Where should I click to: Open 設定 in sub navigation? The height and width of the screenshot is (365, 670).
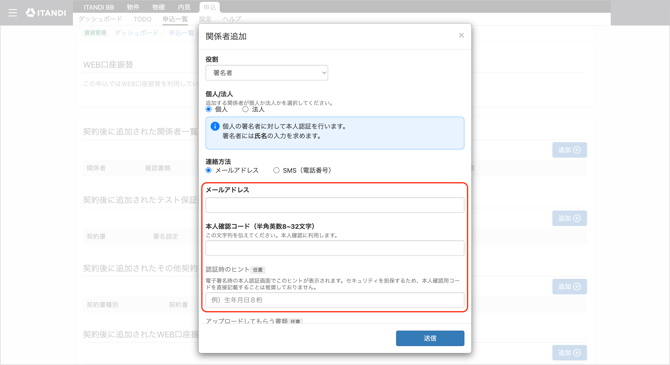205,19
